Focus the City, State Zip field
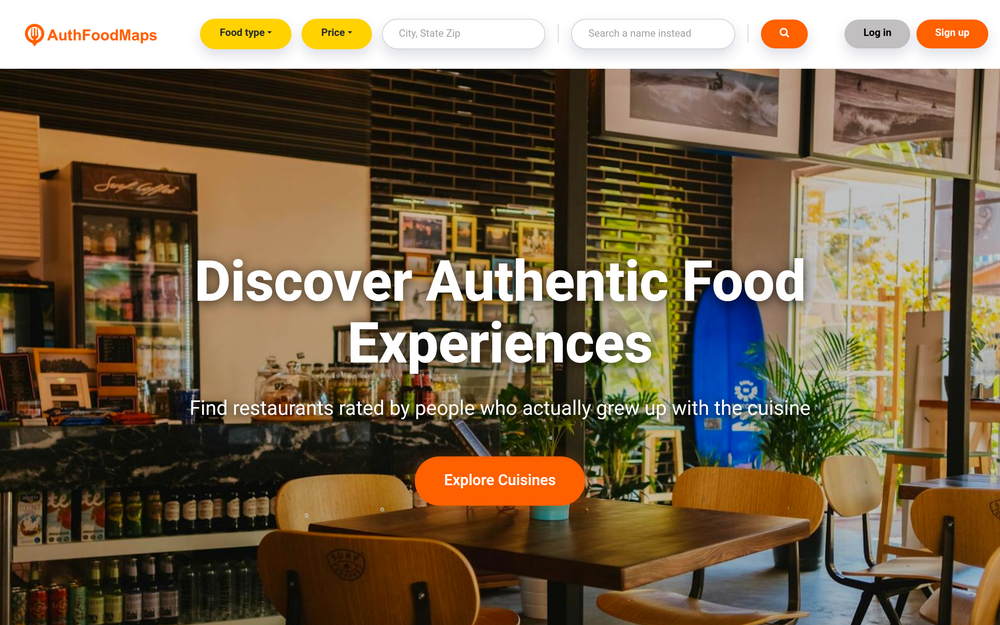Image resolution: width=1000 pixels, height=625 pixels. (x=464, y=34)
